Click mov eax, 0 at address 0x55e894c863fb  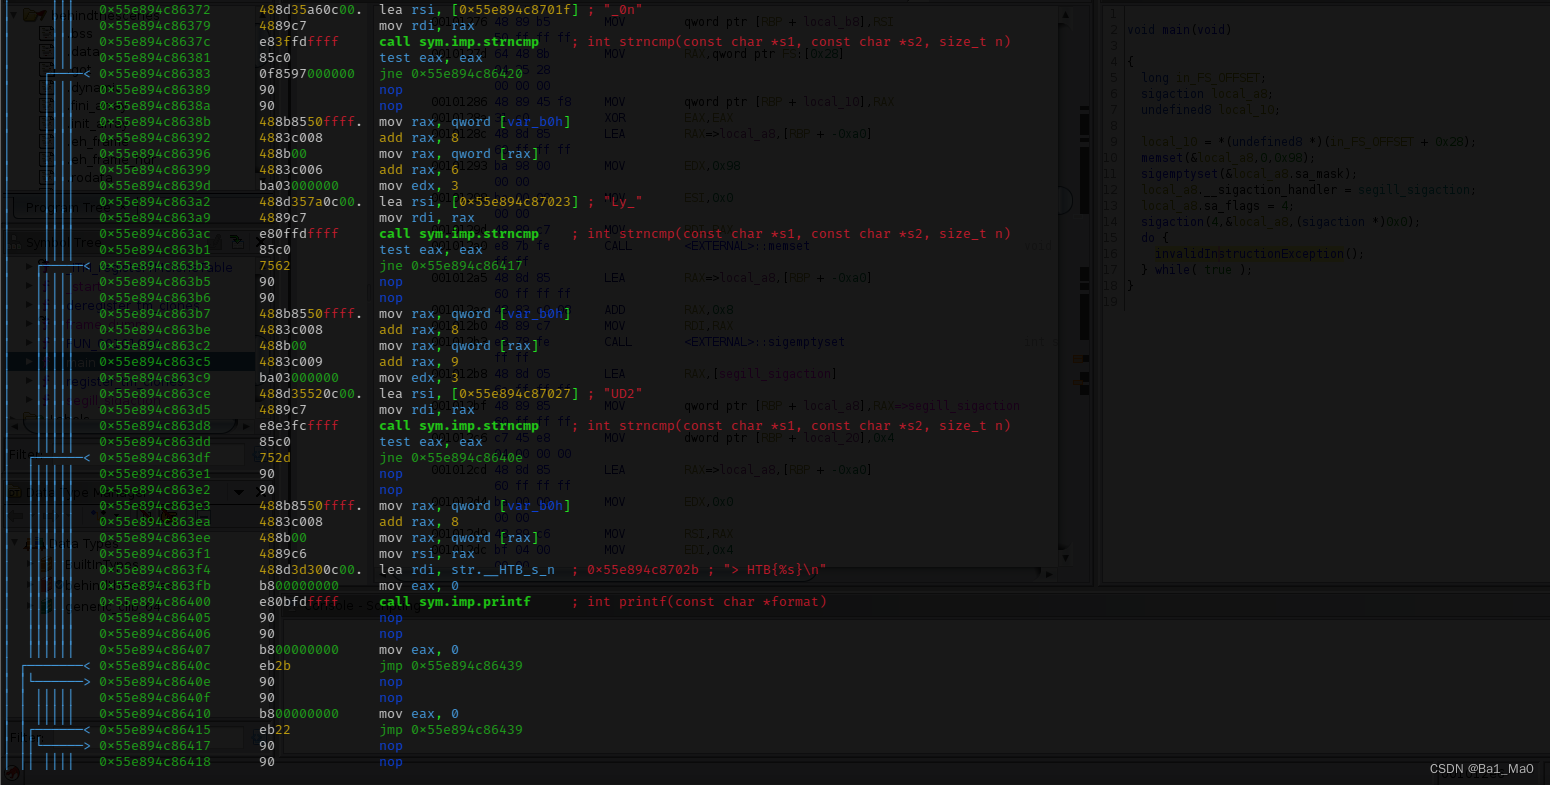click(x=419, y=586)
